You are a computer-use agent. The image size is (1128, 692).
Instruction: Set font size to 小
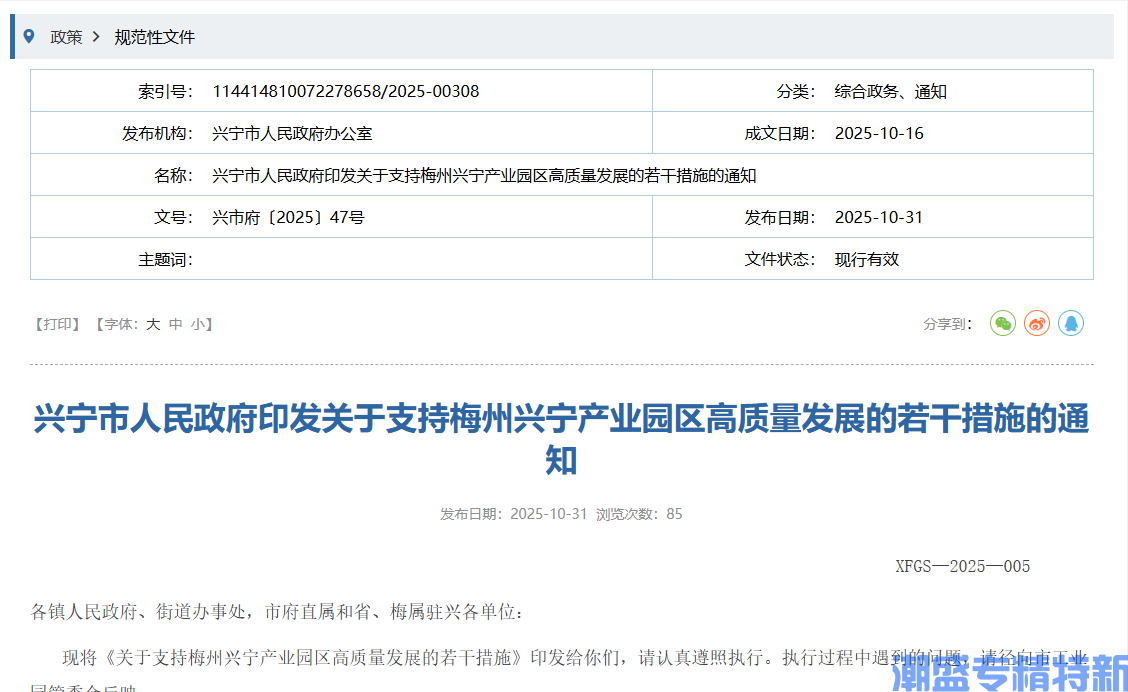196,323
